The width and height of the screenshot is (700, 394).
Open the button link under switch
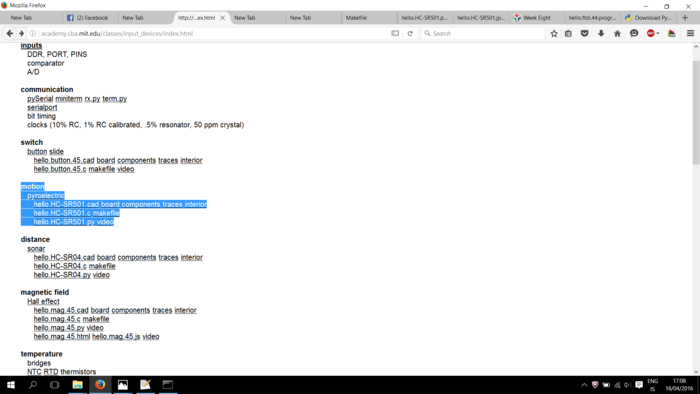tap(37, 152)
